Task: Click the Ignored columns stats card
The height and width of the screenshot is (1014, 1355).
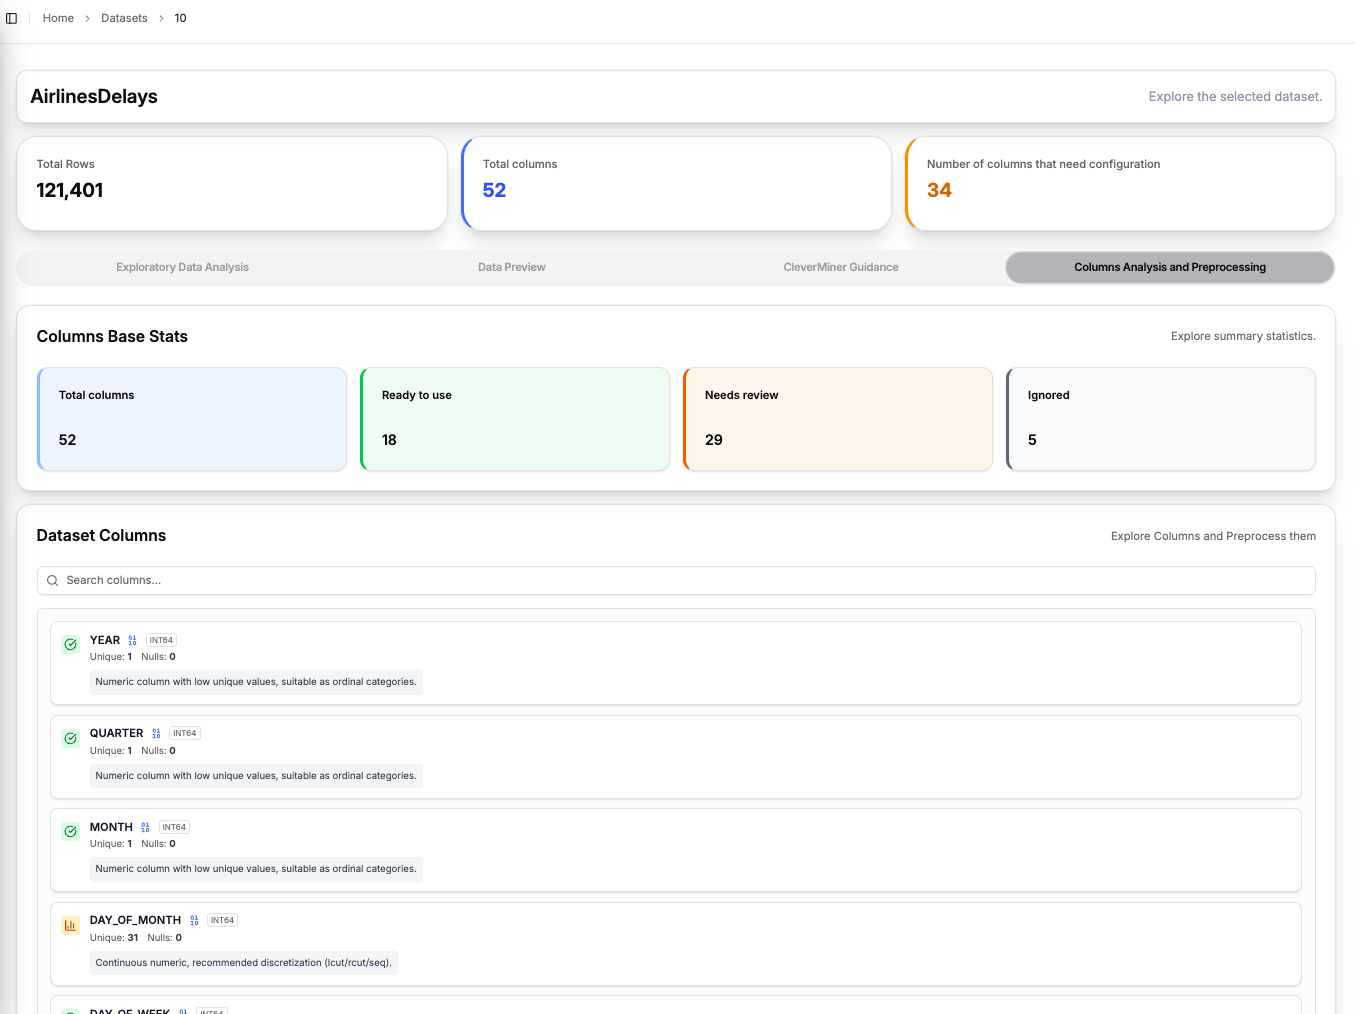Action: coord(1161,419)
